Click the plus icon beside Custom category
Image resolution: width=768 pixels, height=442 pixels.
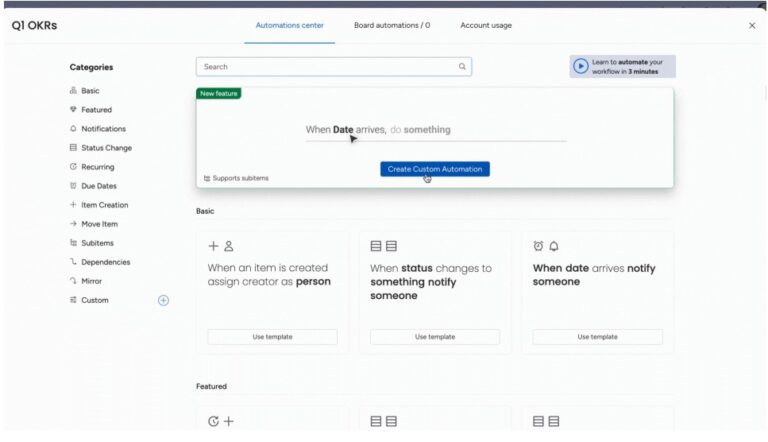(x=164, y=300)
